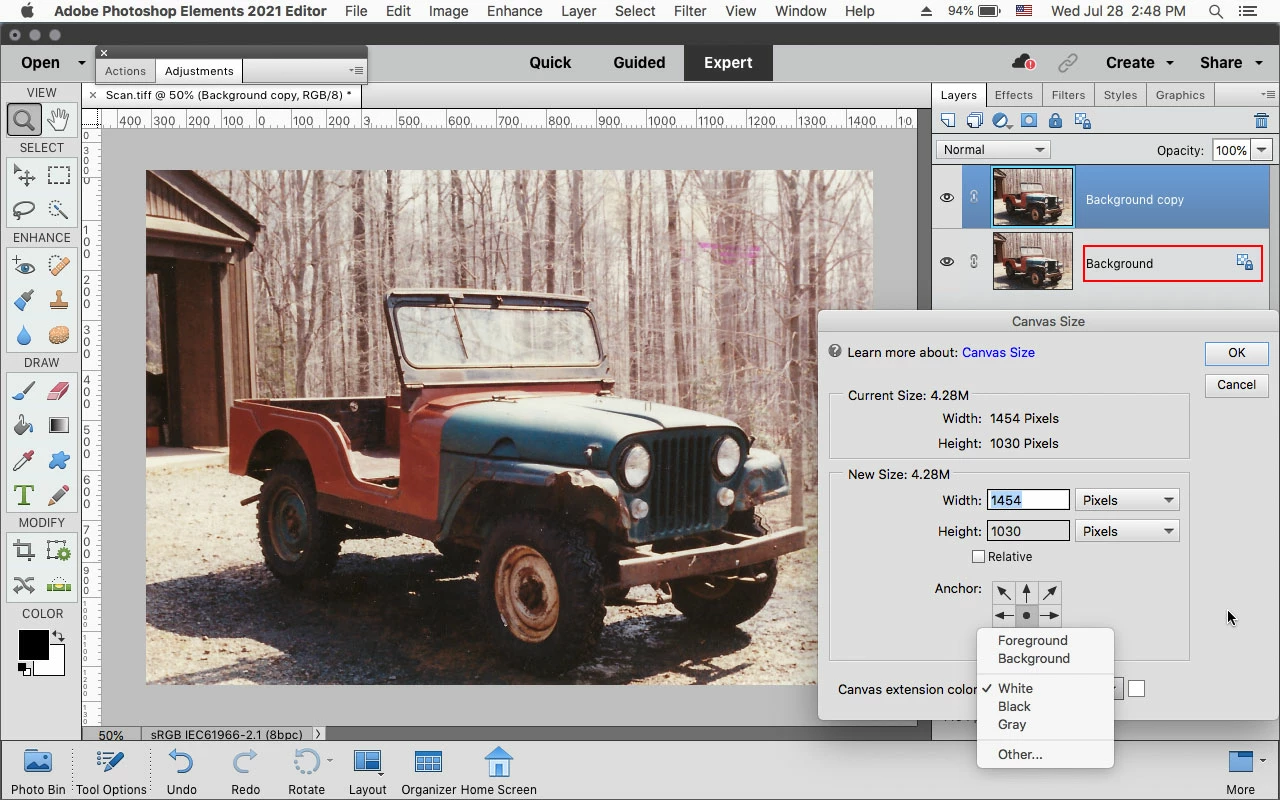Select the Type tool
Viewport: 1280px width, 800px height.
click(24, 495)
